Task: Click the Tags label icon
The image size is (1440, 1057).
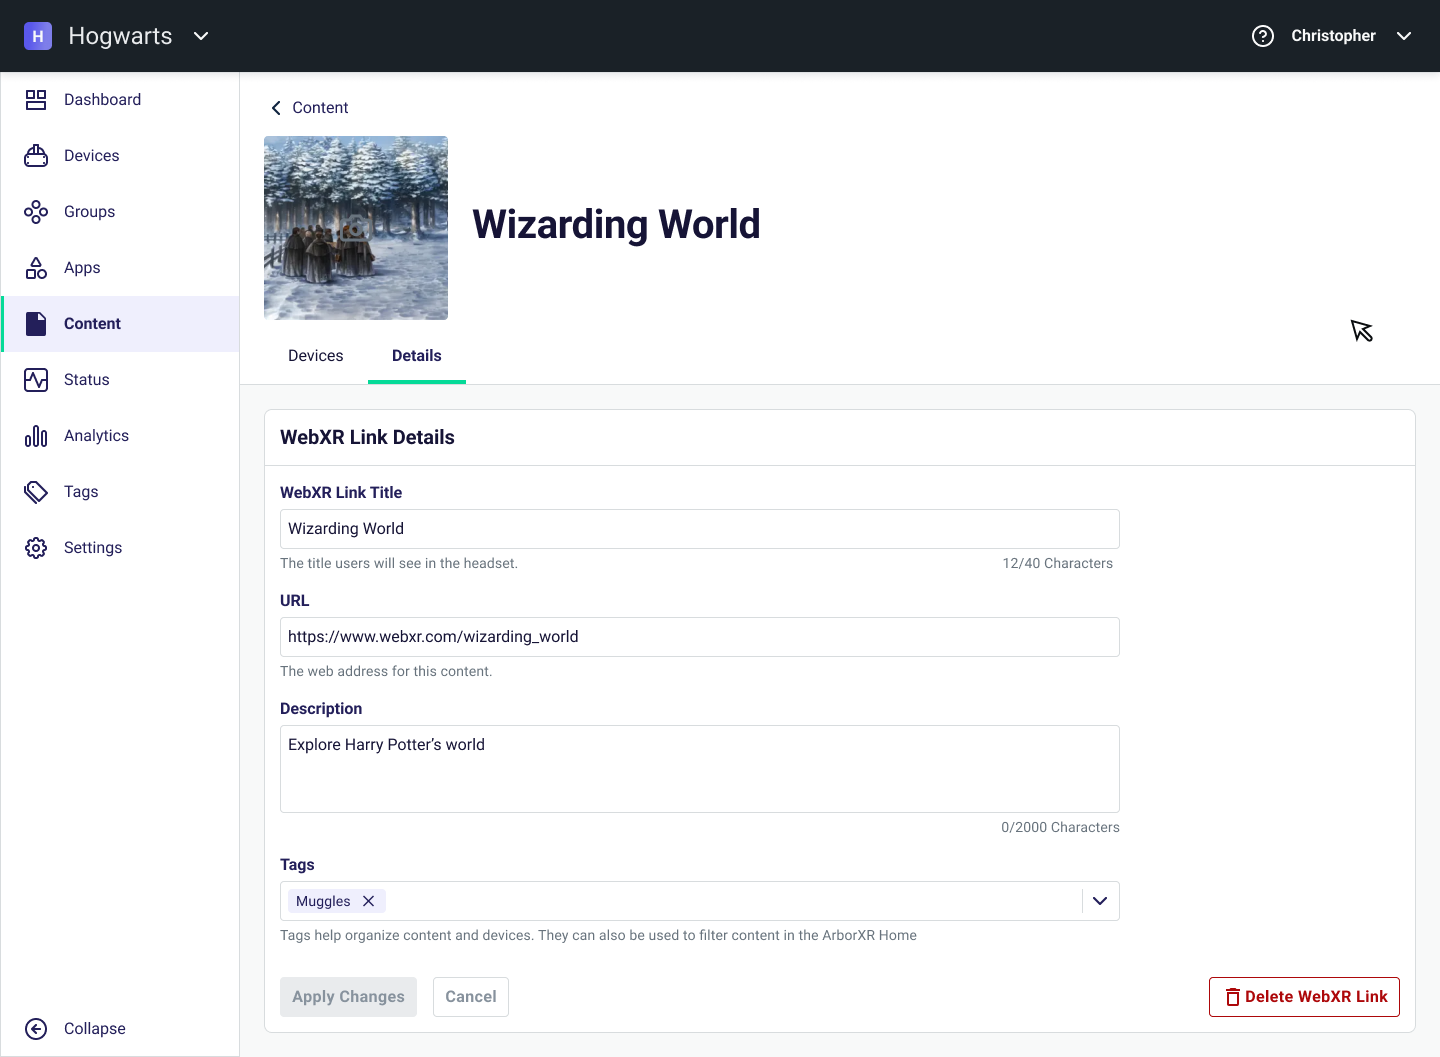Action: [36, 492]
